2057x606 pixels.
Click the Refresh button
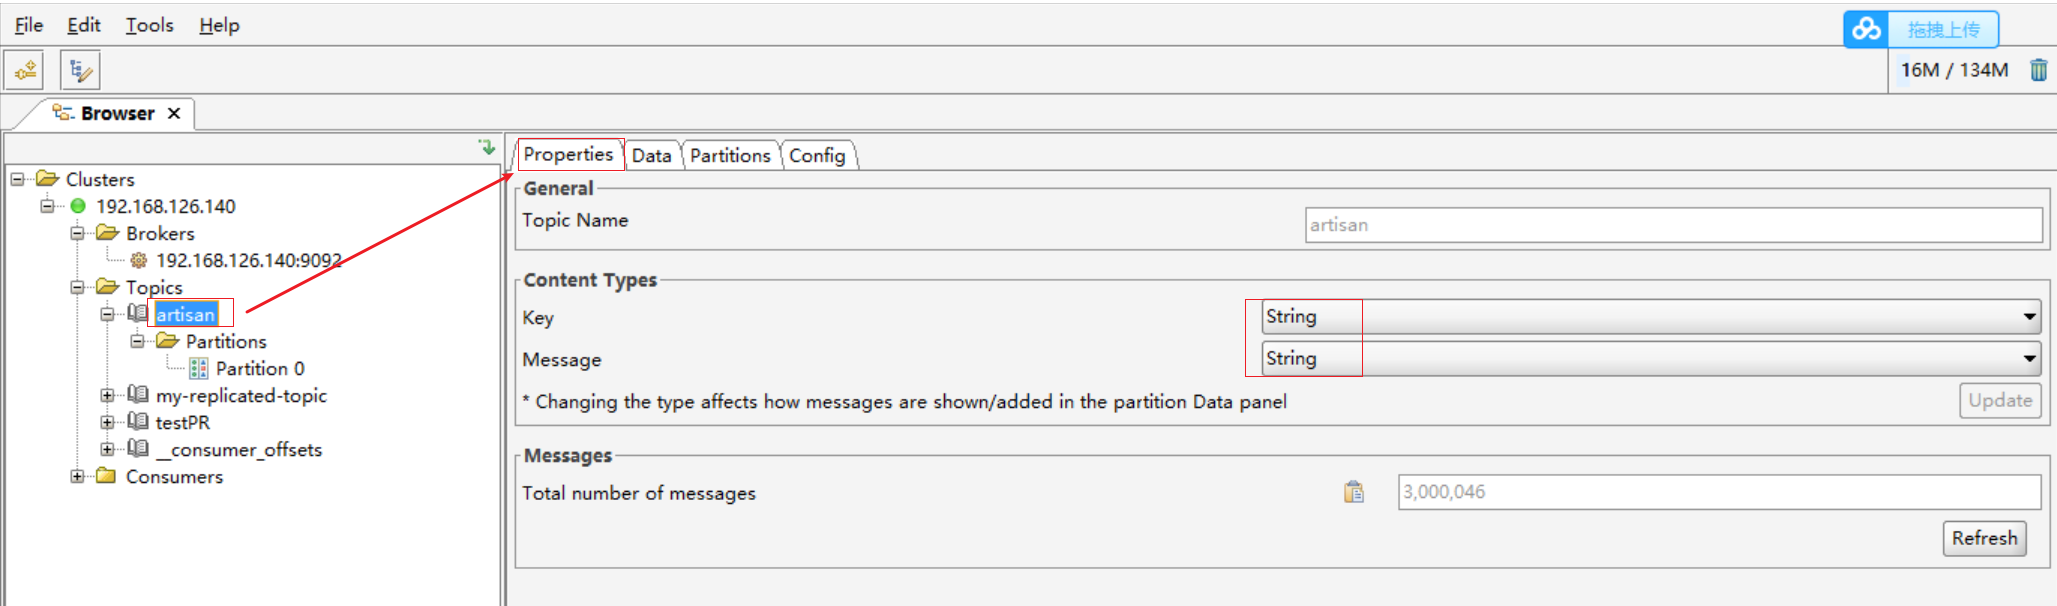[1985, 538]
